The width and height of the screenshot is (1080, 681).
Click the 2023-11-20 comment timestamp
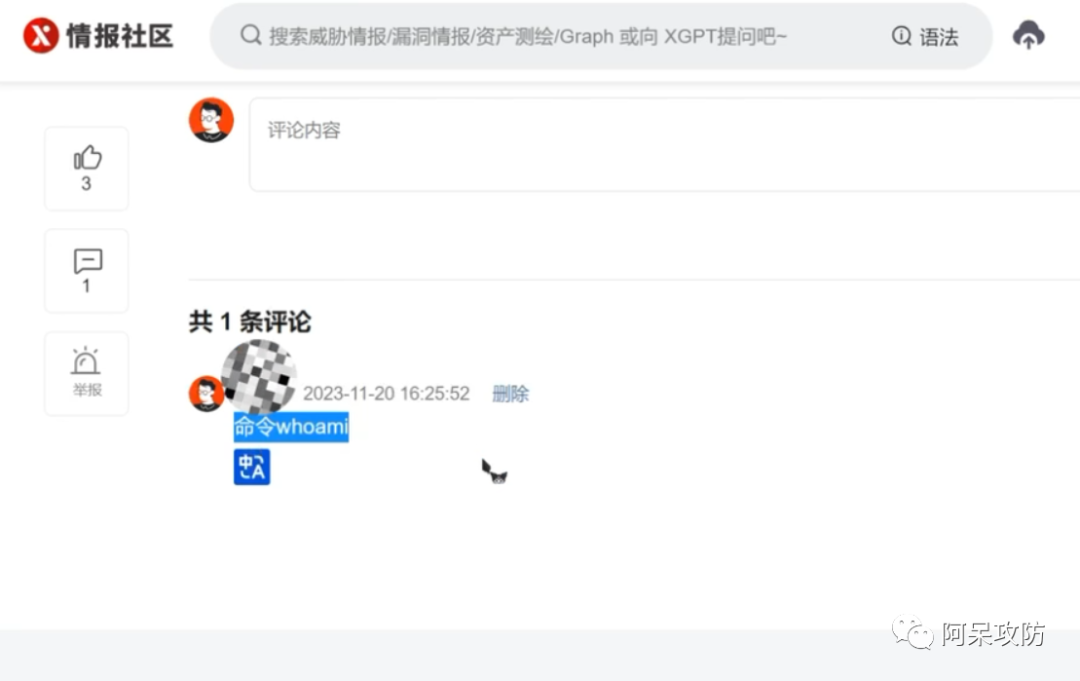point(386,394)
